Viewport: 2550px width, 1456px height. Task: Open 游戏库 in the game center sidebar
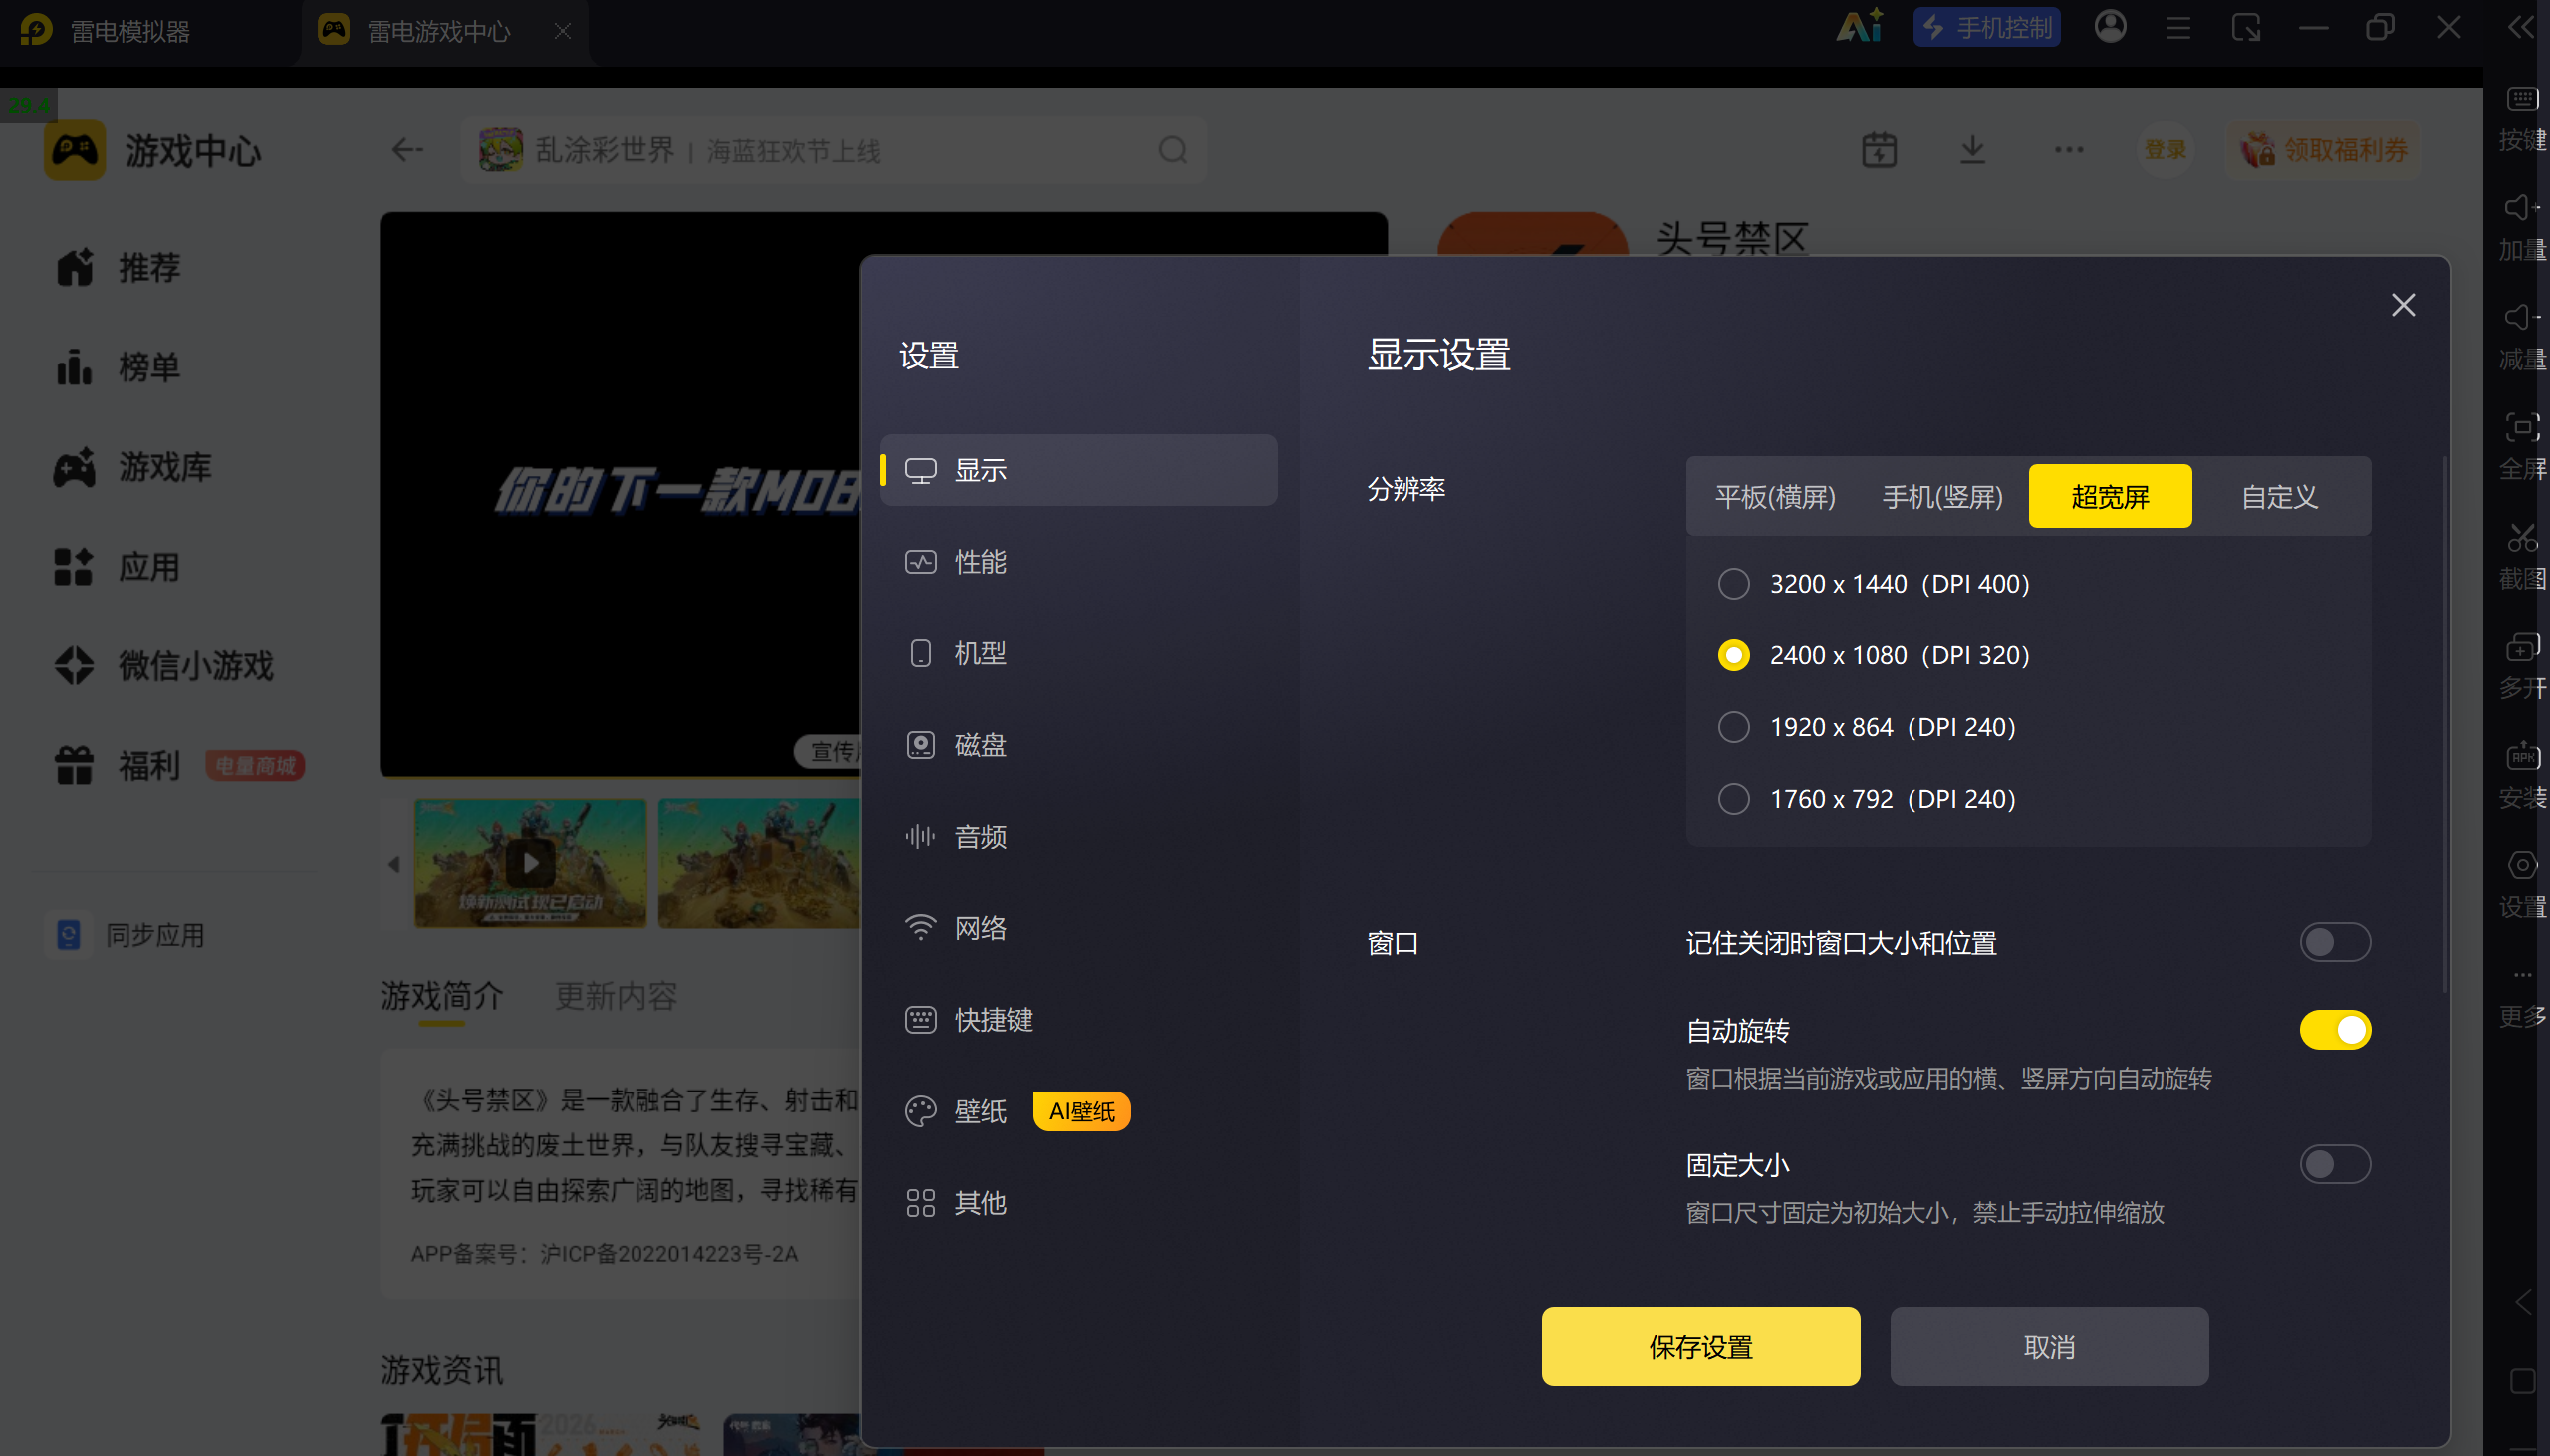(133, 467)
